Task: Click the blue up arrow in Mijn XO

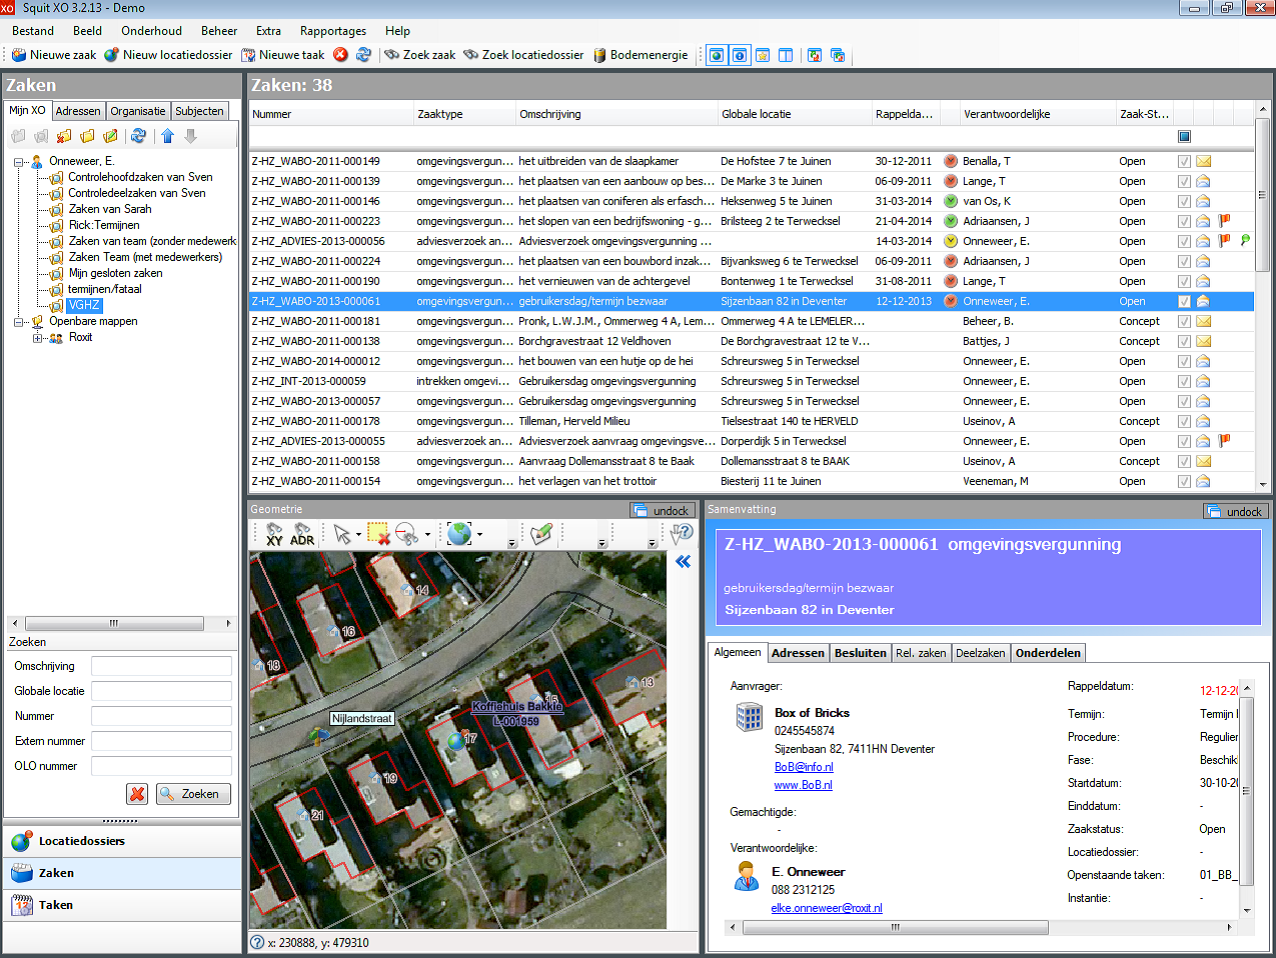Action: tap(167, 136)
